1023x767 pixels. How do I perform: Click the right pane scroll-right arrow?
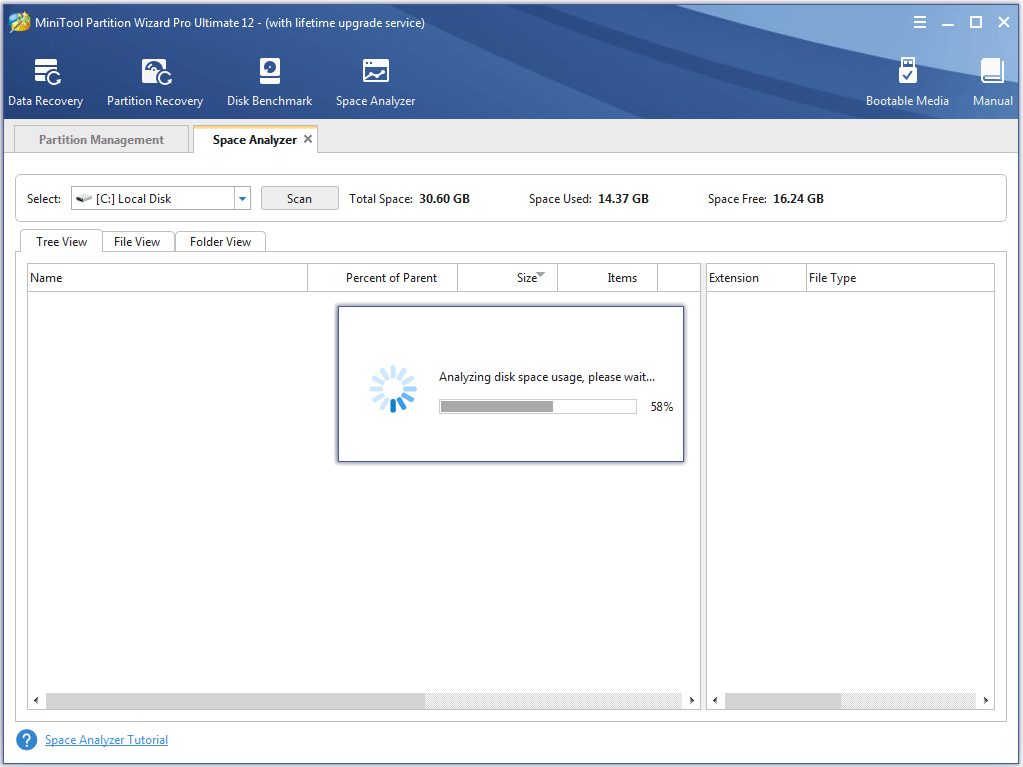pyautogui.click(x=986, y=700)
